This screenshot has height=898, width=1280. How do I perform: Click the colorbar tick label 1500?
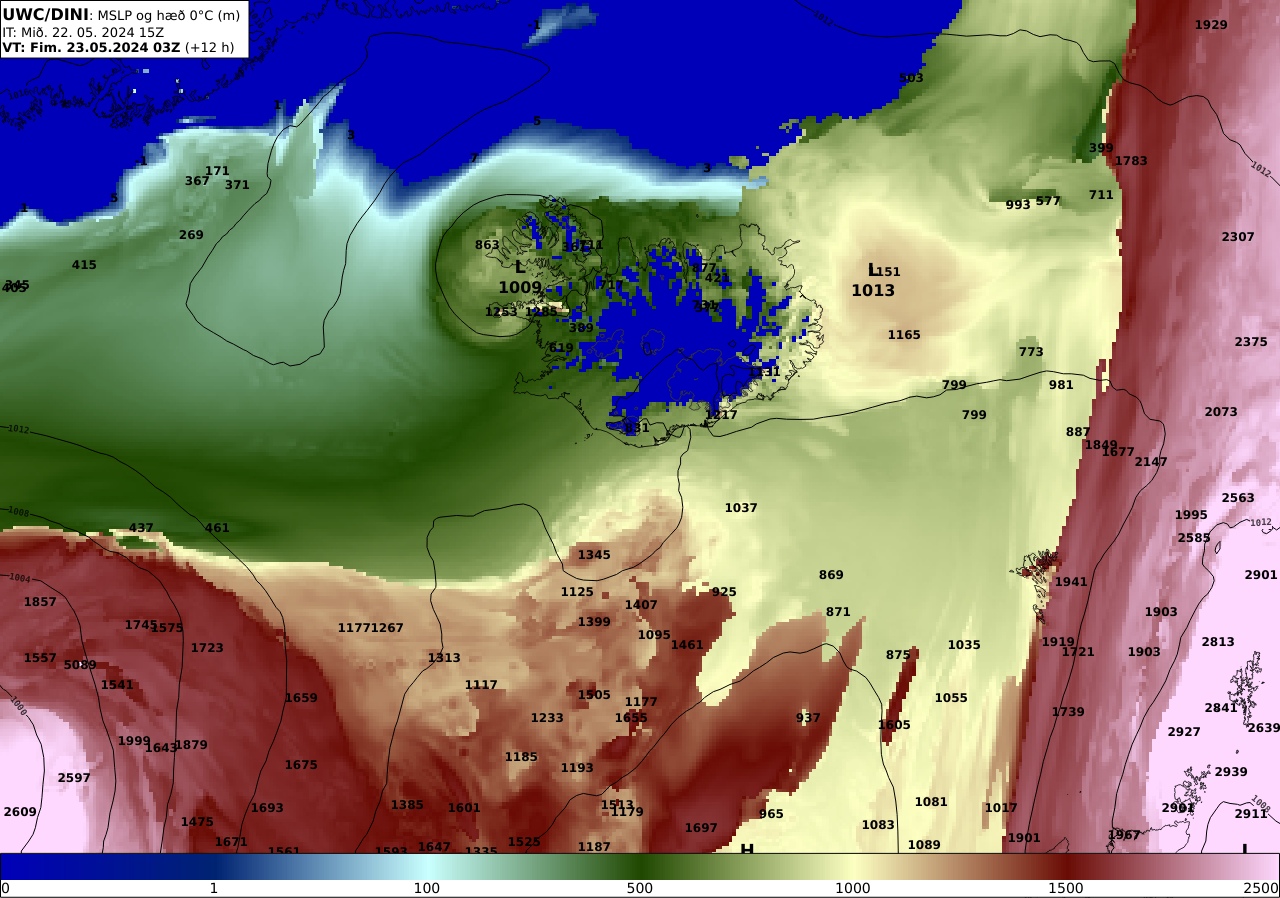click(1066, 888)
